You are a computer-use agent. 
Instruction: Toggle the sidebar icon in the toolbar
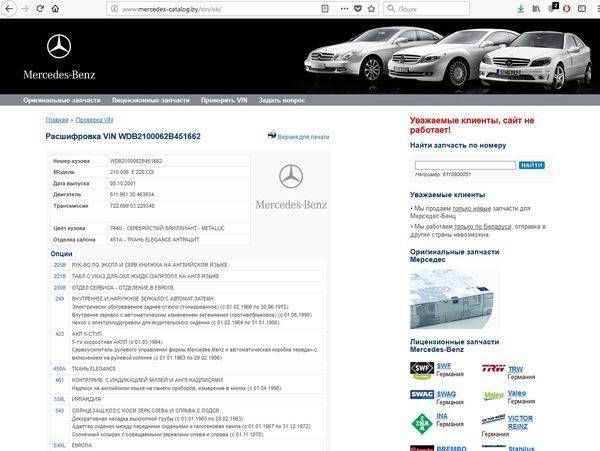pos(582,8)
